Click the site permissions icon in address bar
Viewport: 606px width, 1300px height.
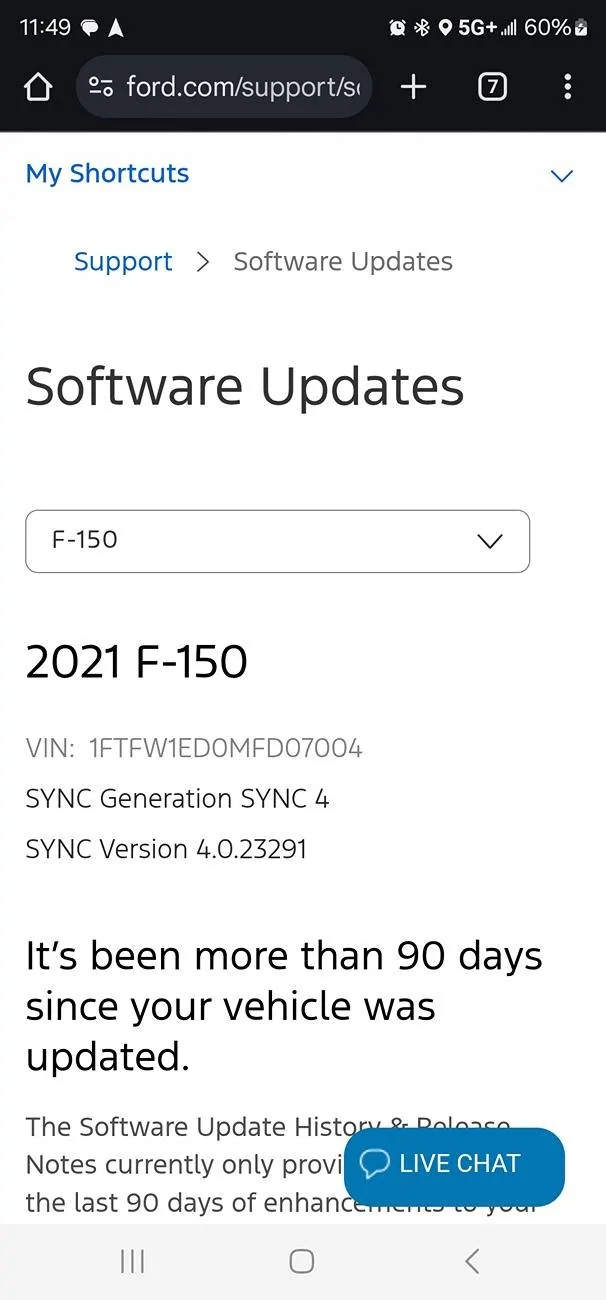[x=100, y=87]
